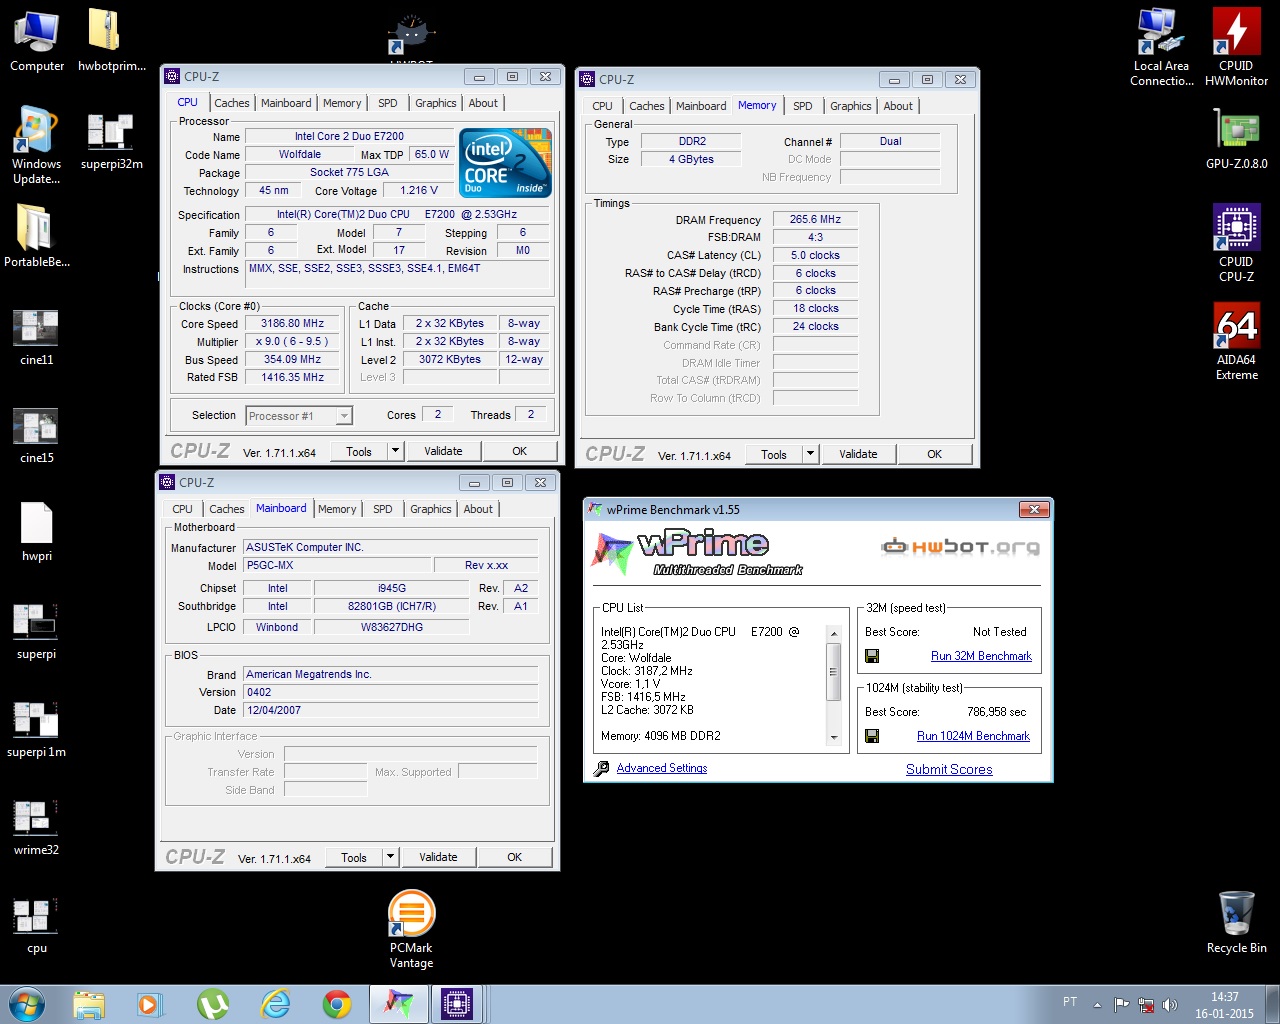Select About tab in Mainboard CPU-Z window
Screen dimensions: 1280x1024
pos(478,509)
